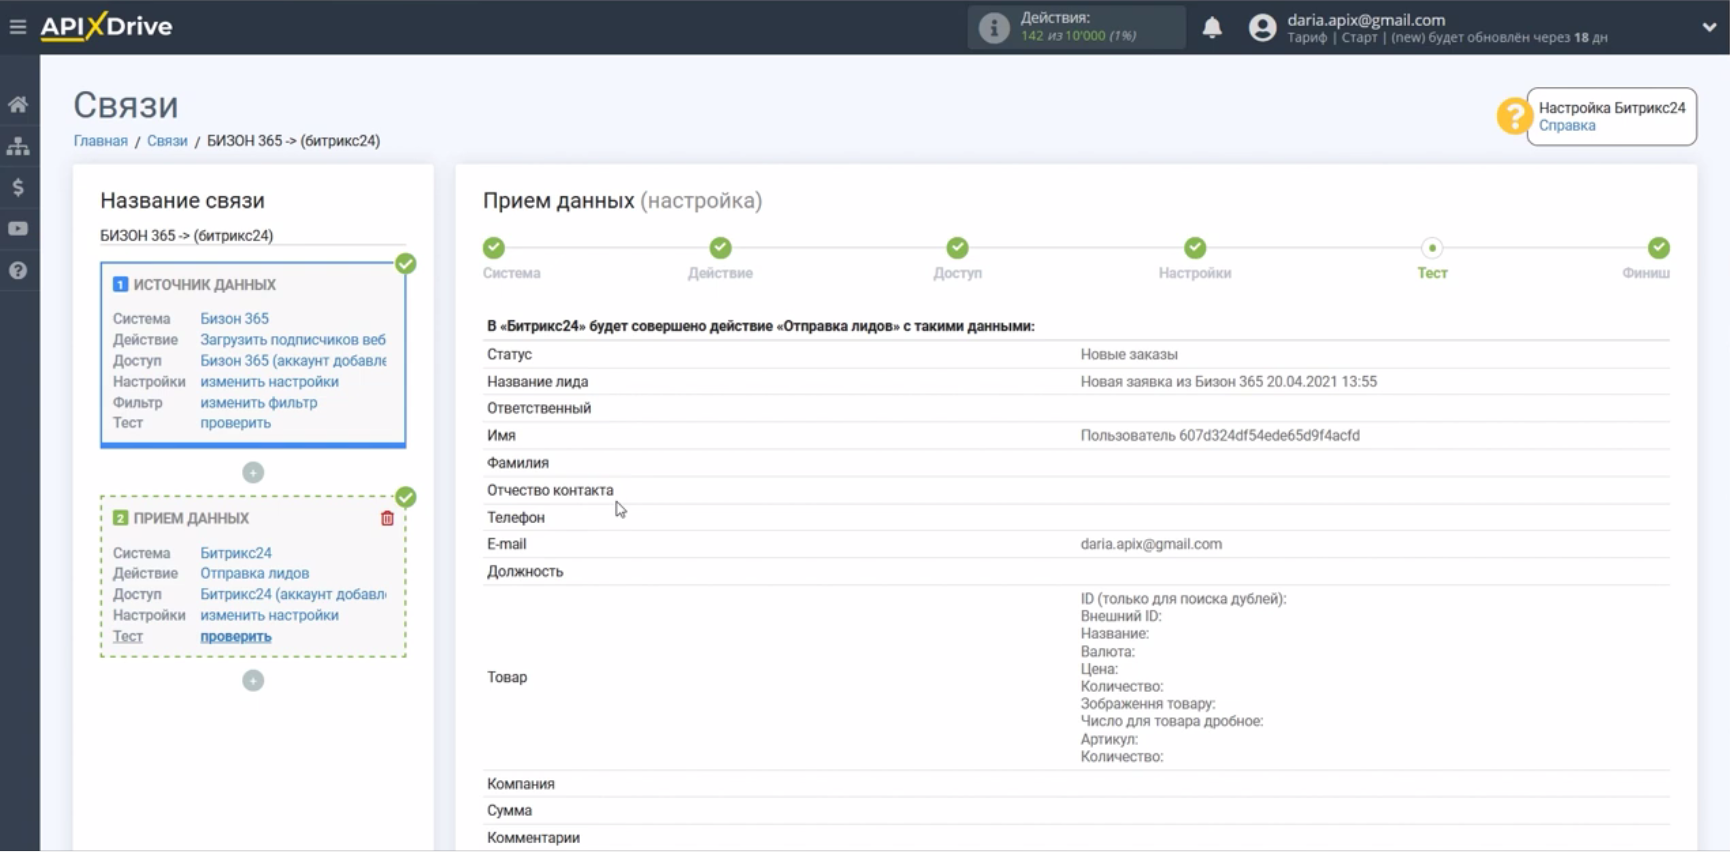This screenshot has height=852, width=1730.
Task: Open the connections sitemap sidebar icon
Action: 18,146
